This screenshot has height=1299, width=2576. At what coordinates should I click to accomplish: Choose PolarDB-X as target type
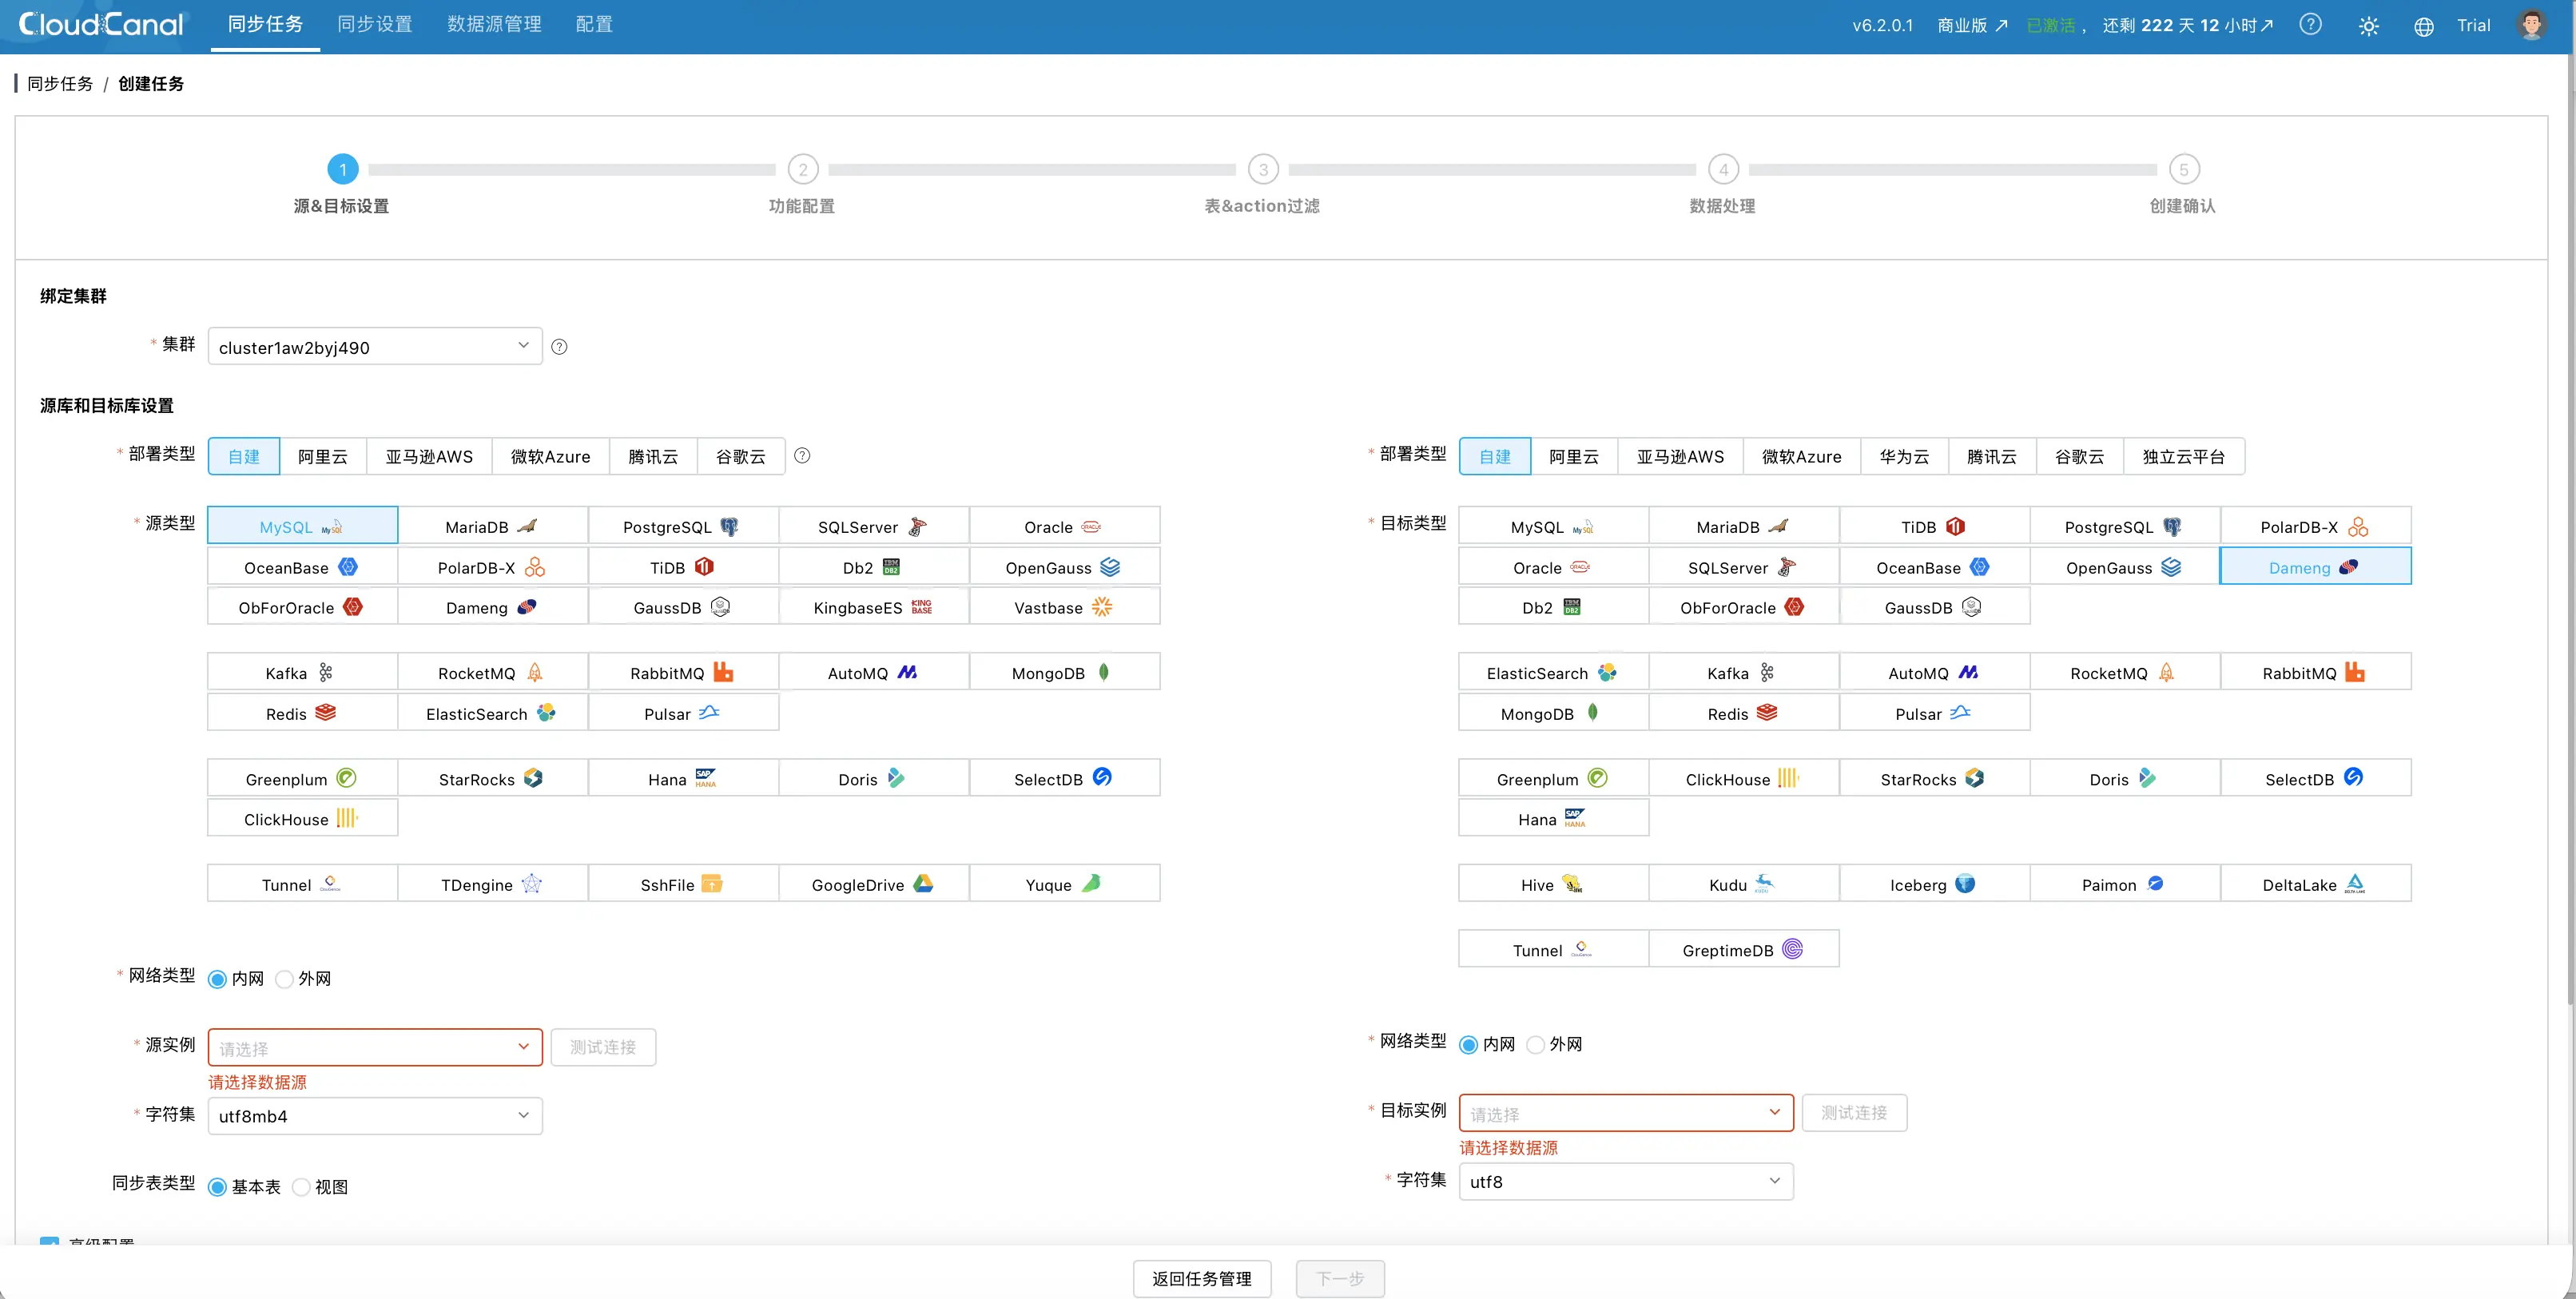[2315, 526]
